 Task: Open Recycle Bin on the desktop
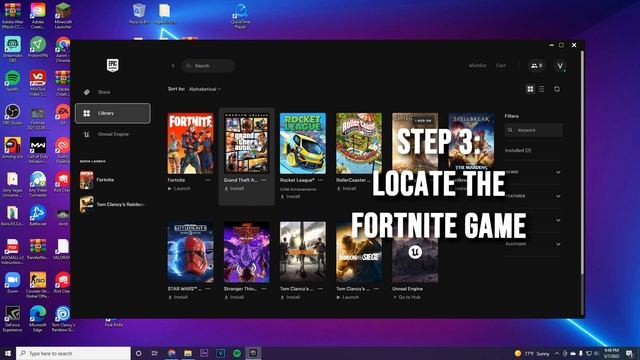pos(139,13)
